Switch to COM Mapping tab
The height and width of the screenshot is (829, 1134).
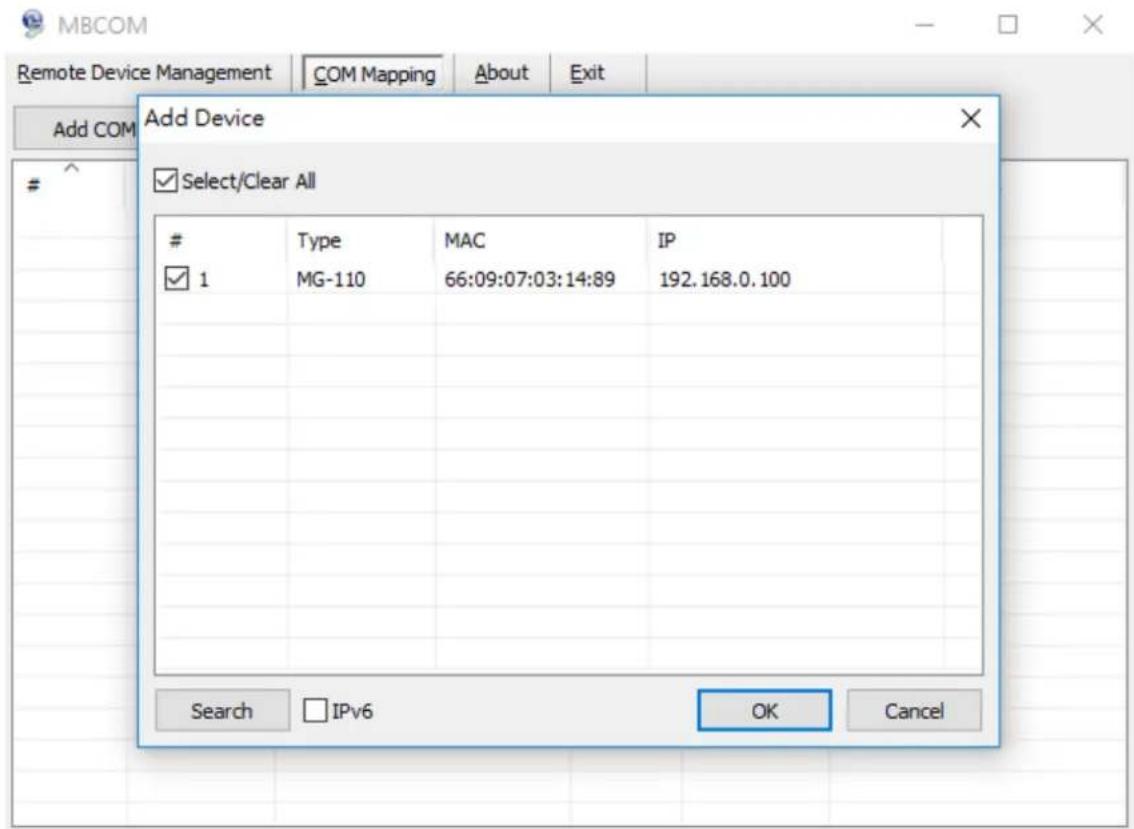tap(373, 74)
